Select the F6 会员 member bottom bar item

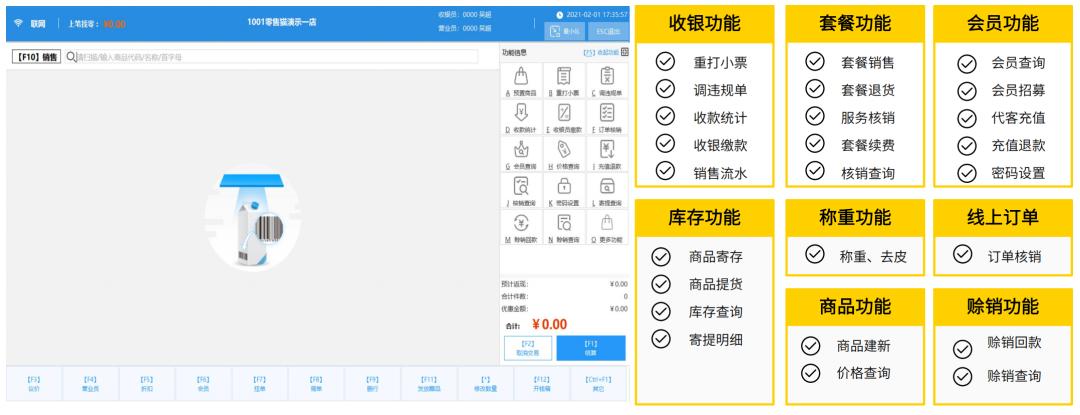[x=203, y=384]
